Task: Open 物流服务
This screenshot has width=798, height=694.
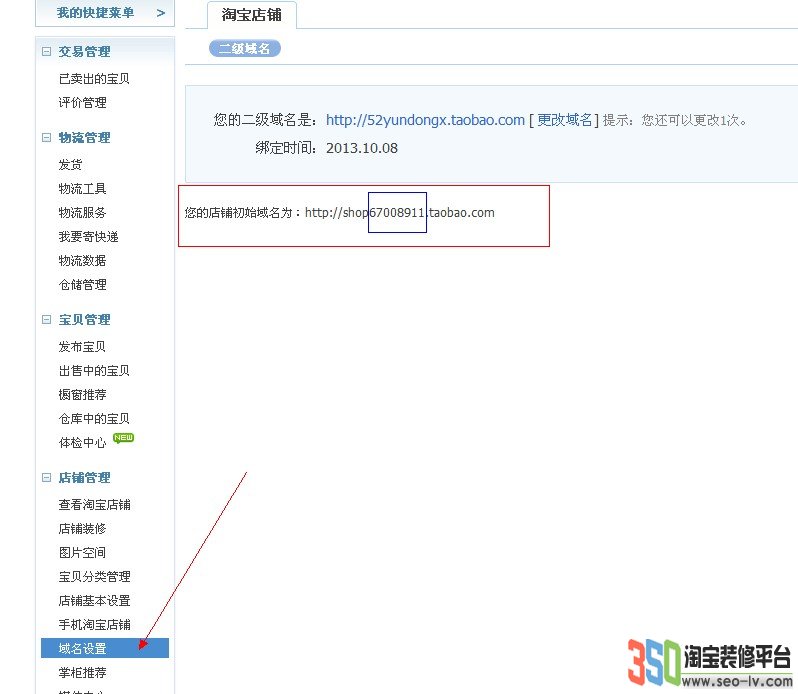Action: point(82,213)
